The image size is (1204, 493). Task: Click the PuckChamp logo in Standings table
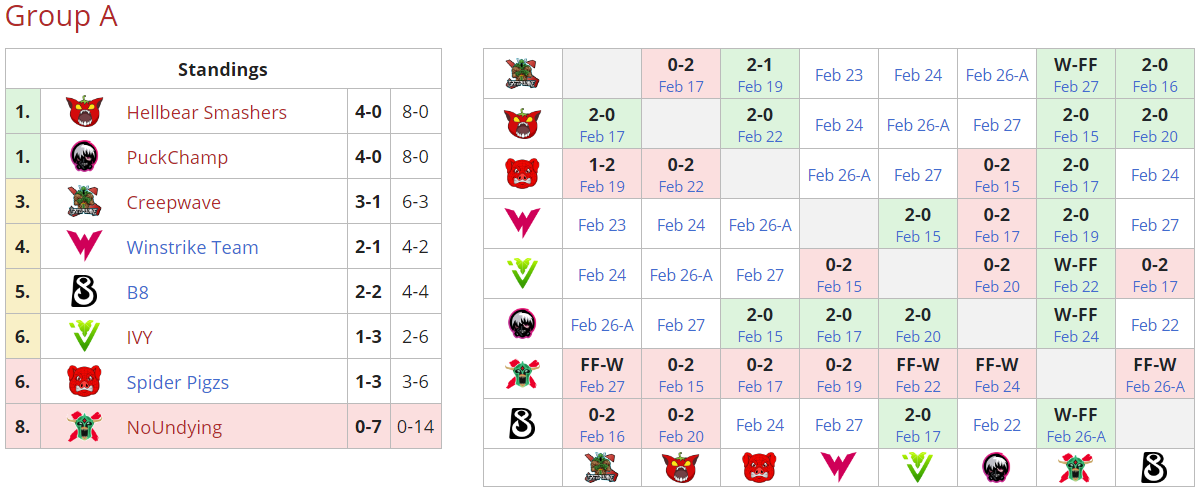tap(85, 157)
